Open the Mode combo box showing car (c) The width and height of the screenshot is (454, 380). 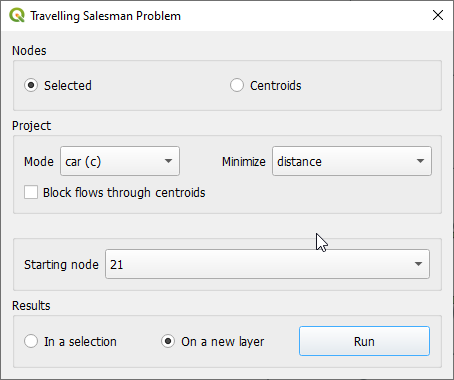120,161
